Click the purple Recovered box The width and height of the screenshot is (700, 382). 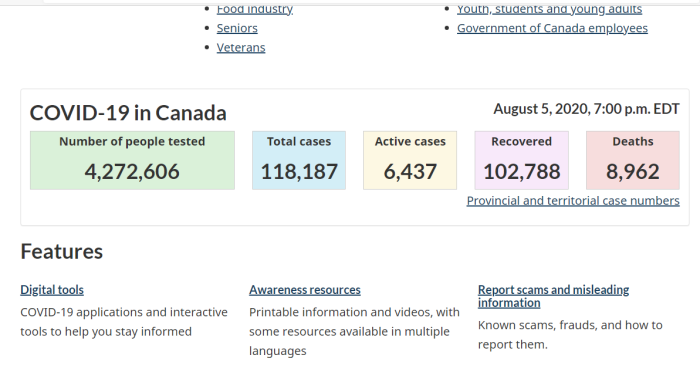coord(521,160)
